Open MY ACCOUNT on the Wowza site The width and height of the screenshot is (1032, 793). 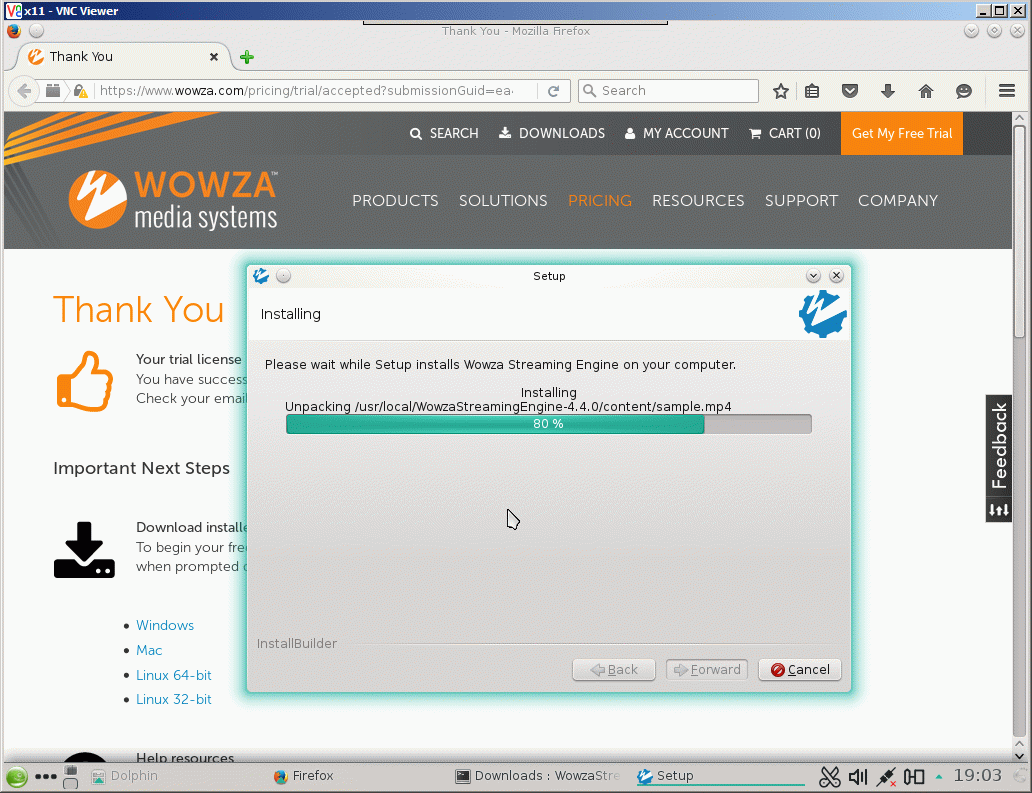[676, 134]
